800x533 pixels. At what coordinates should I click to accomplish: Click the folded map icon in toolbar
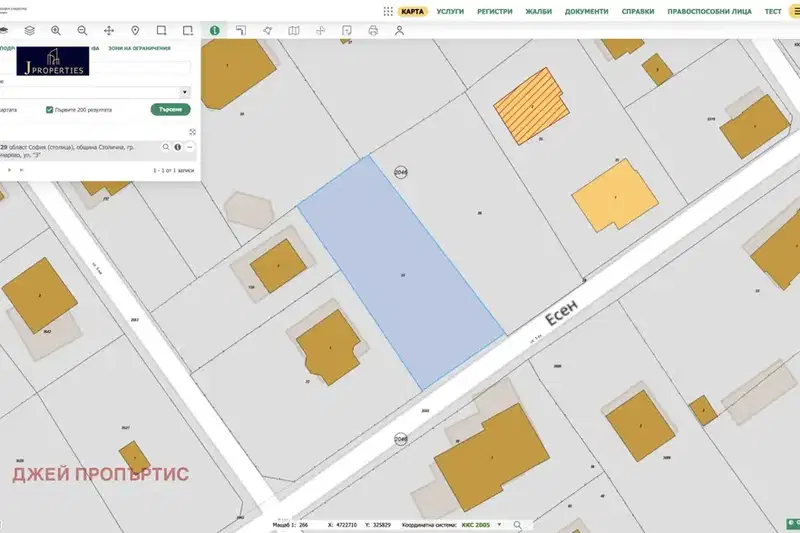coord(294,31)
